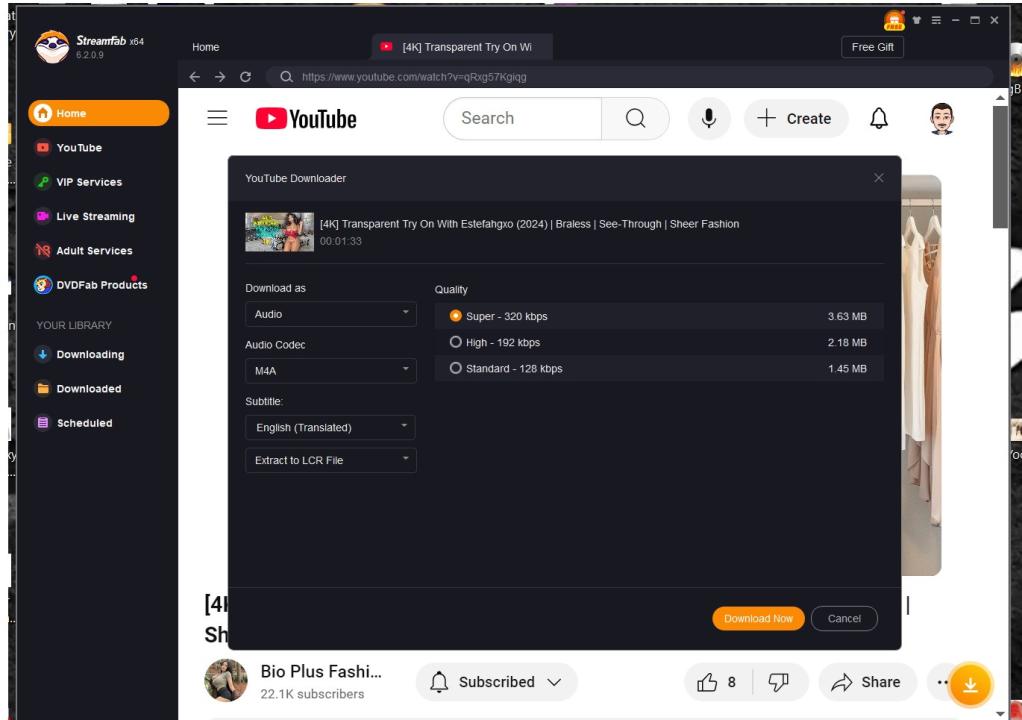Click the scroll up arrow of the page
Image resolution: width=1022 pixels, height=720 pixels.
coord(1000,98)
